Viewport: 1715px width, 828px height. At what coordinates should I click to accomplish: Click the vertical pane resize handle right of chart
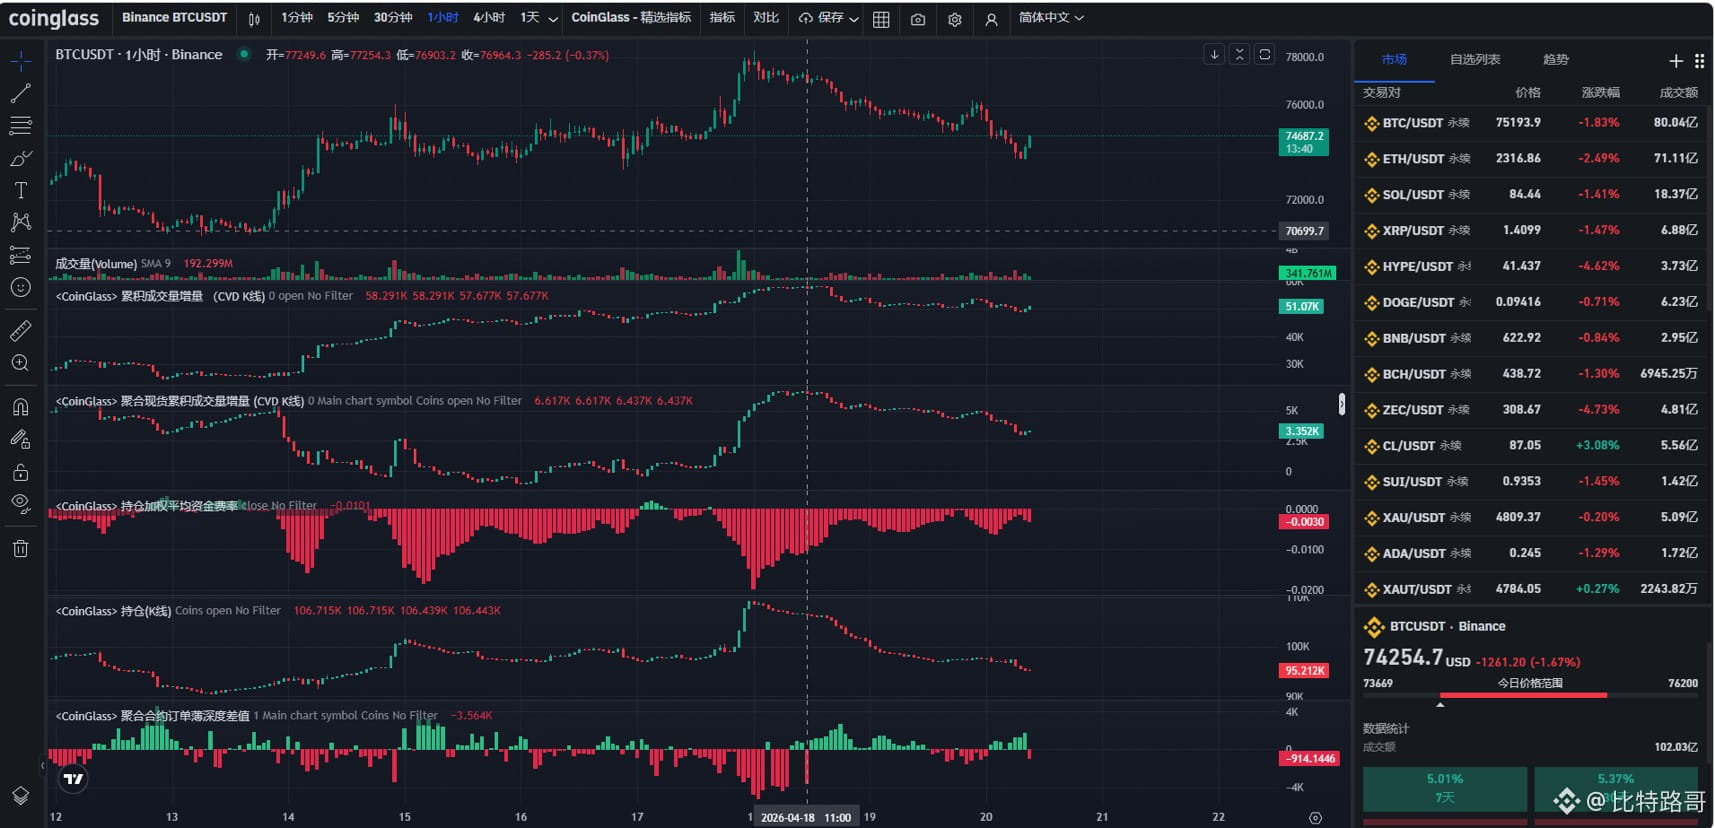point(1342,404)
